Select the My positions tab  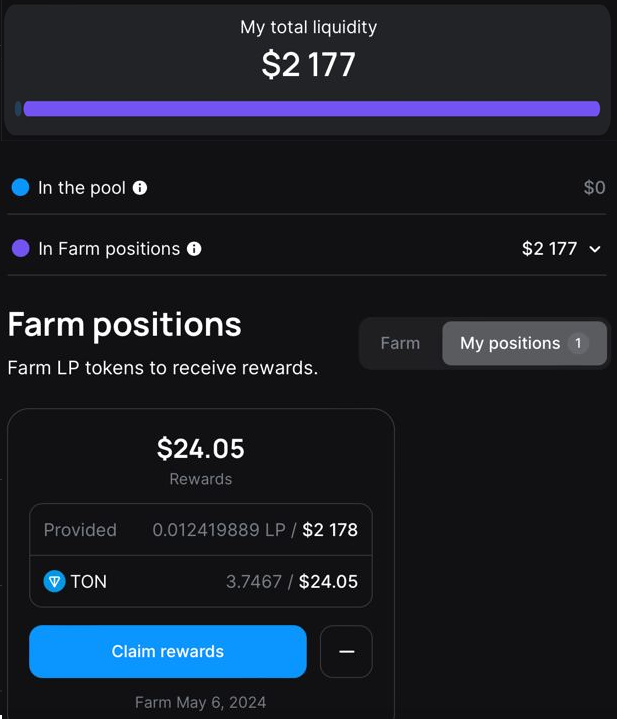coord(524,343)
